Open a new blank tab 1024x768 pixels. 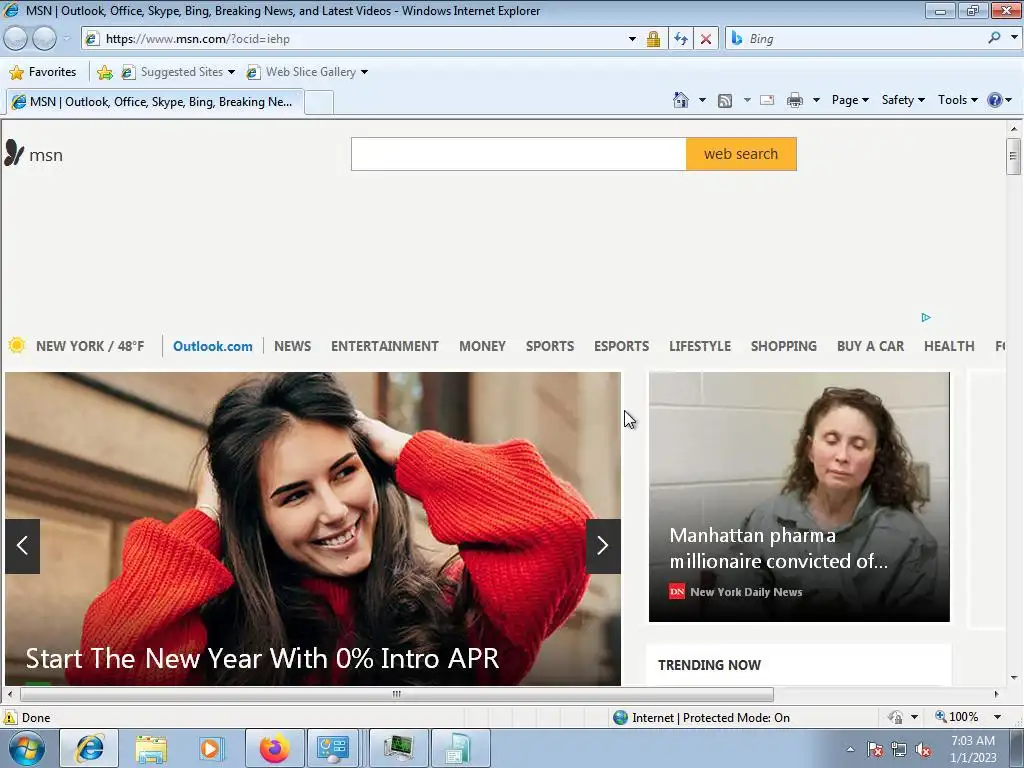pos(319,103)
